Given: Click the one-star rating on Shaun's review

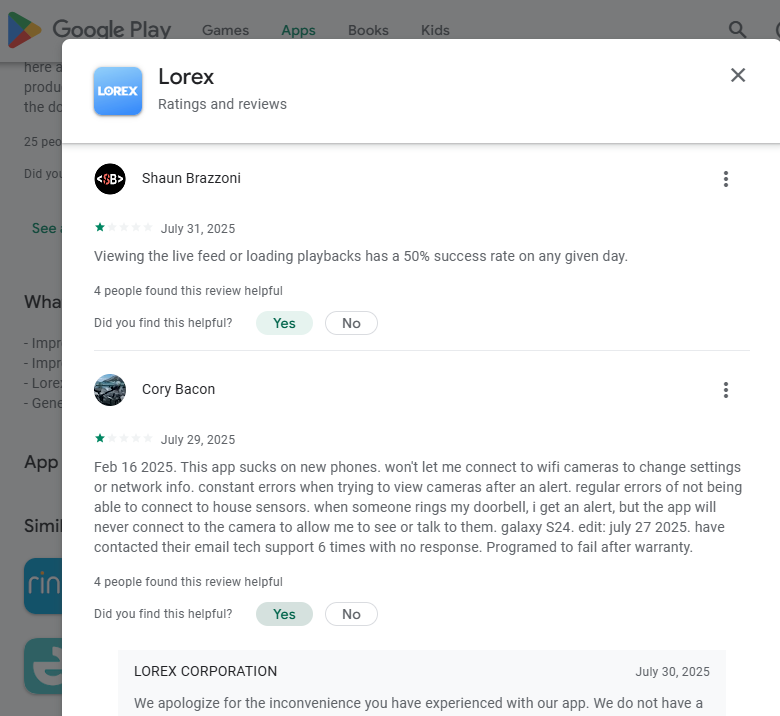Looking at the screenshot, I should [123, 227].
